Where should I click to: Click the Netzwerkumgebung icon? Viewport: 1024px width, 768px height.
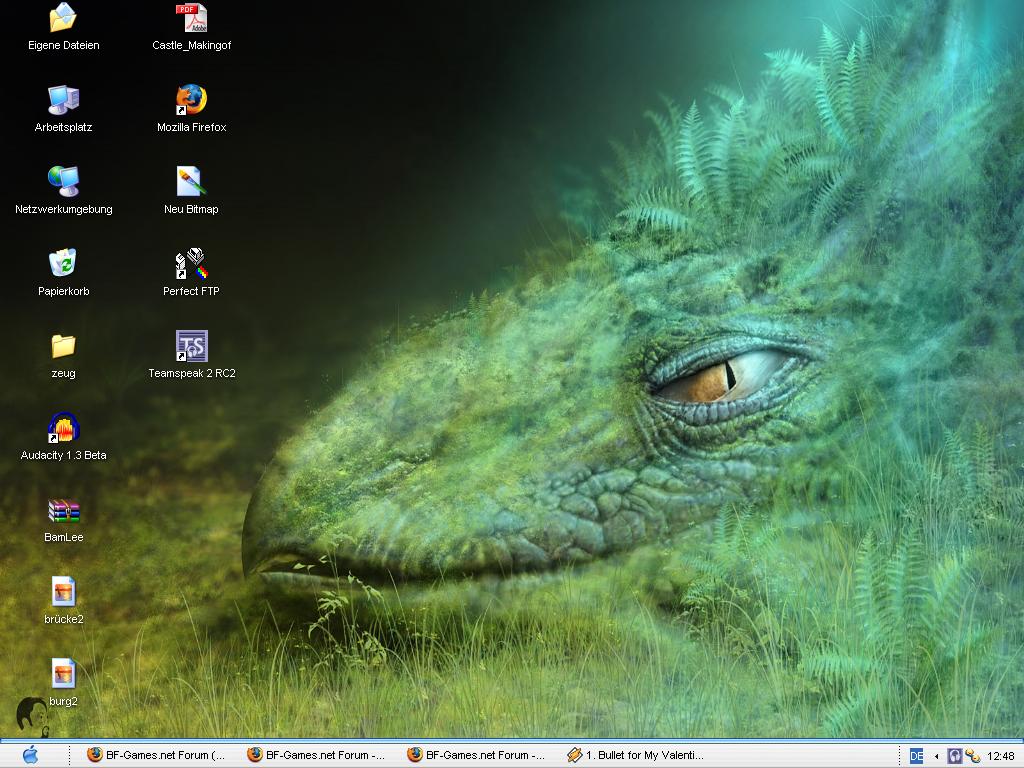[x=63, y=182]
